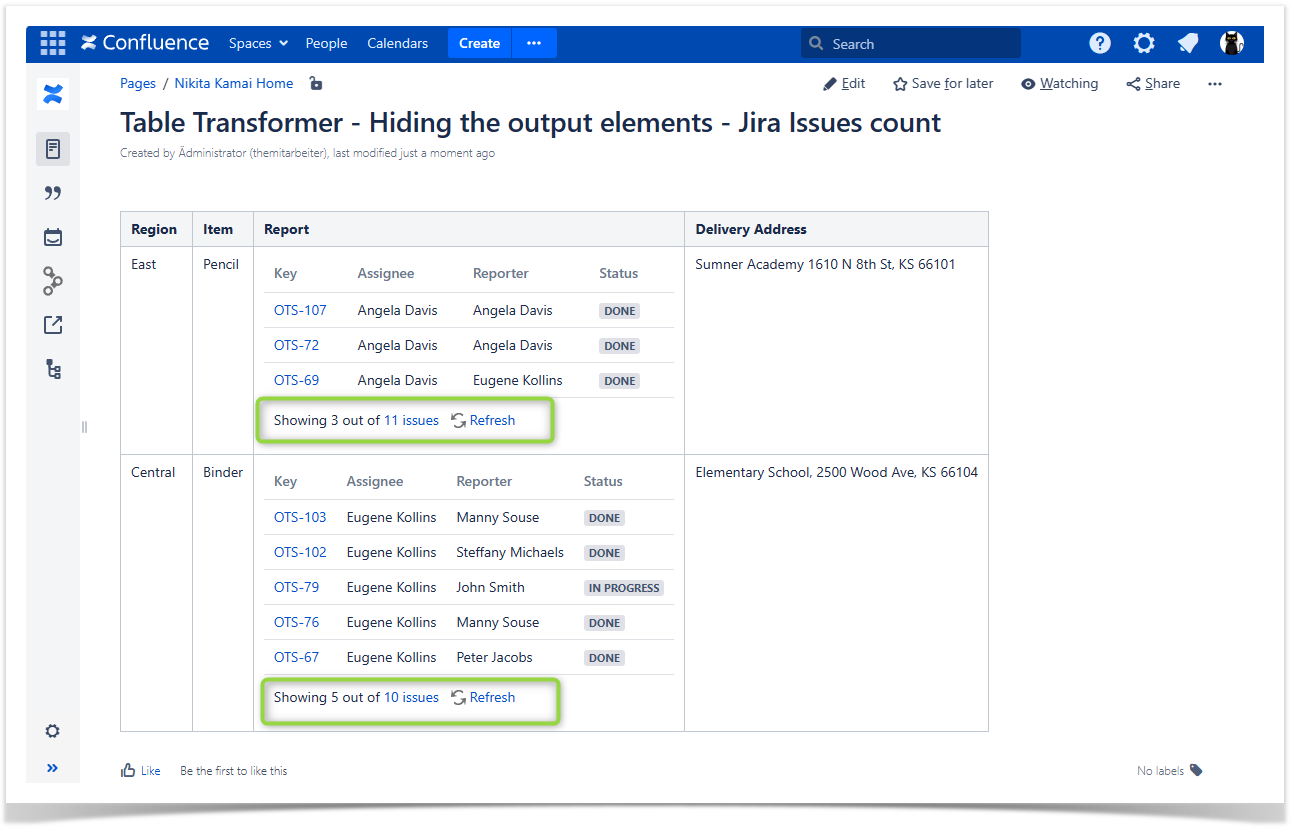Open the People menu item
The height and width of the screenshot is (832, 1298).
tap(326, 43)
